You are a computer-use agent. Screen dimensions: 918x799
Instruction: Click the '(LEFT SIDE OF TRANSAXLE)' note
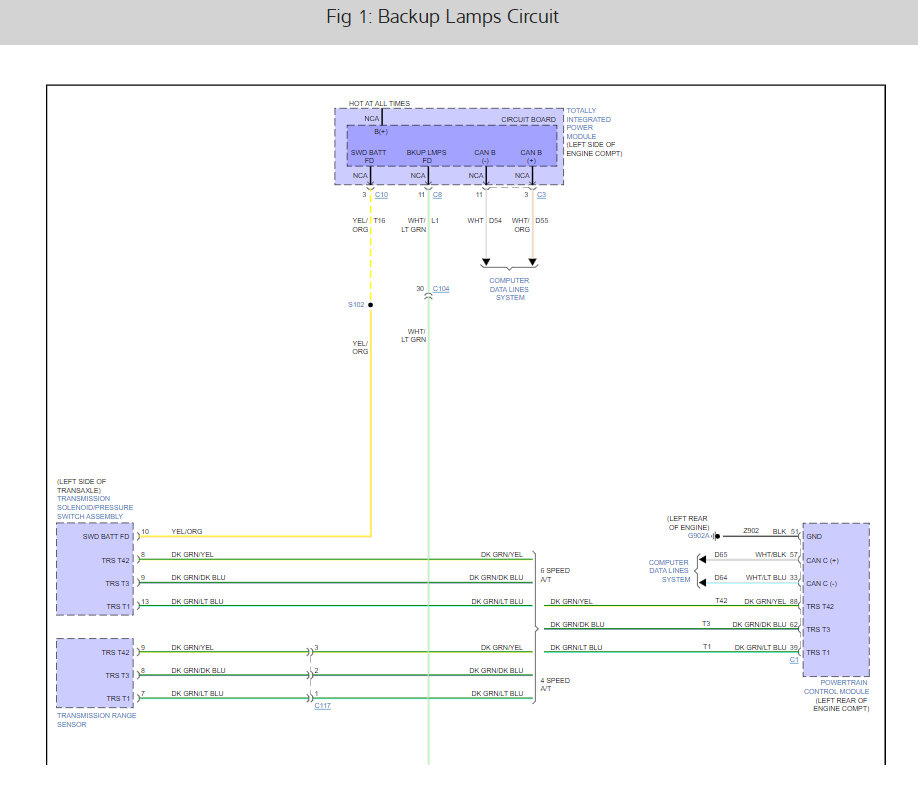[81, 486]
